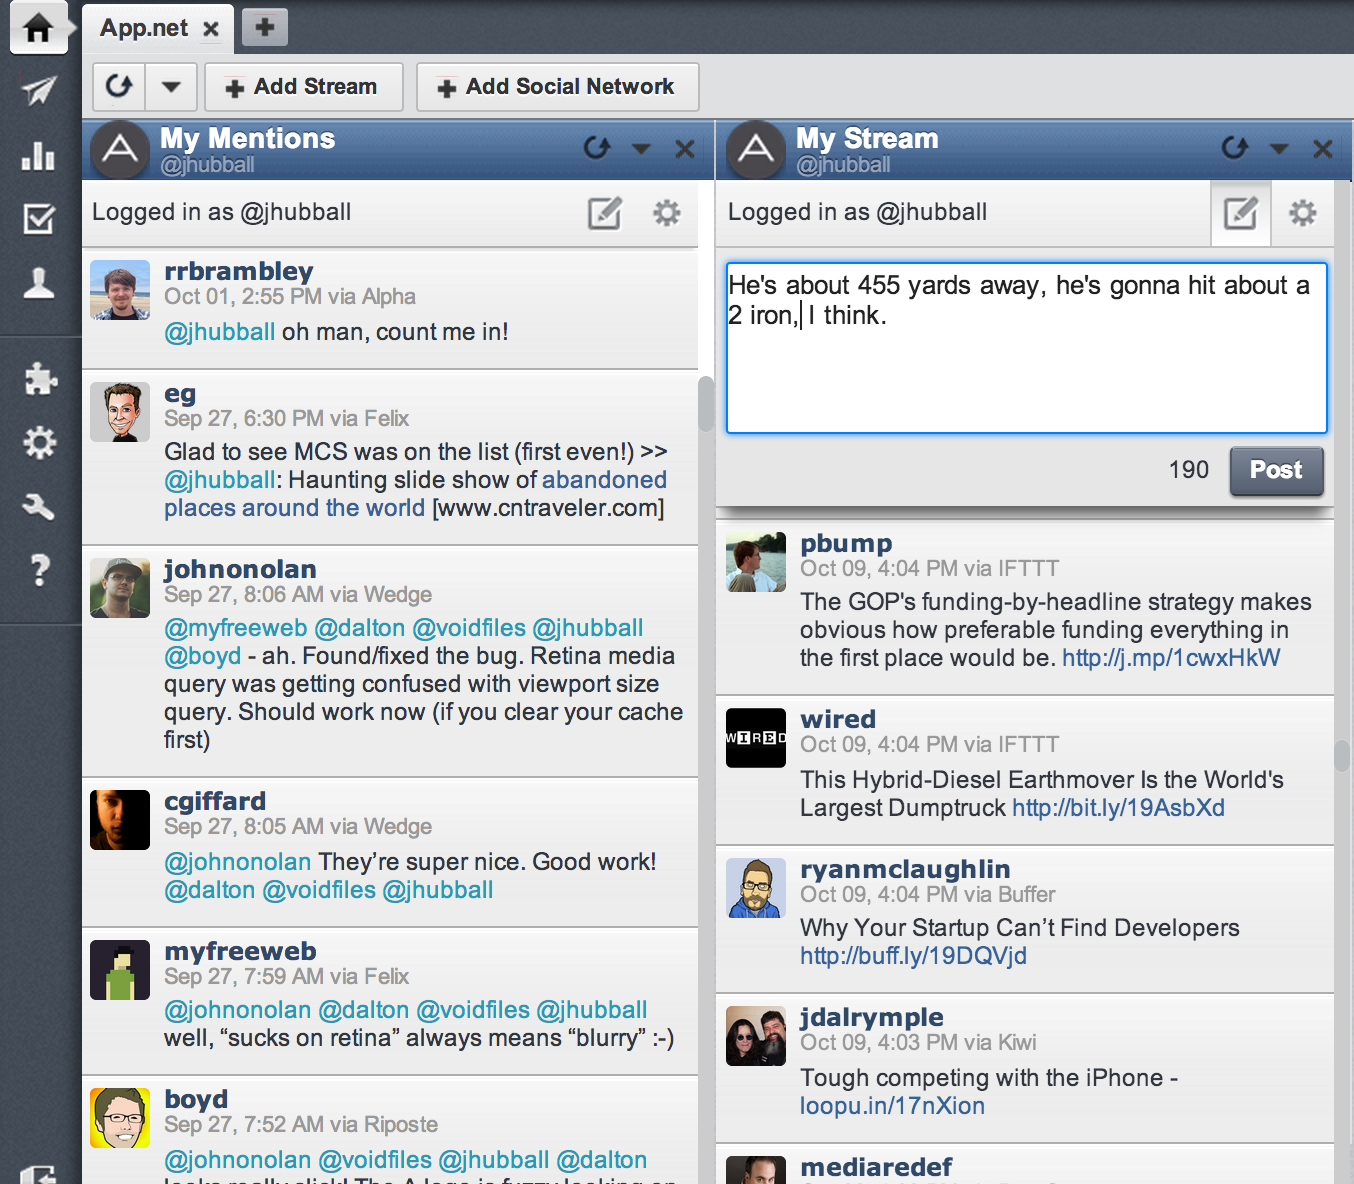
Task: Open cgiffard's avatar
Action: (120, 820)
